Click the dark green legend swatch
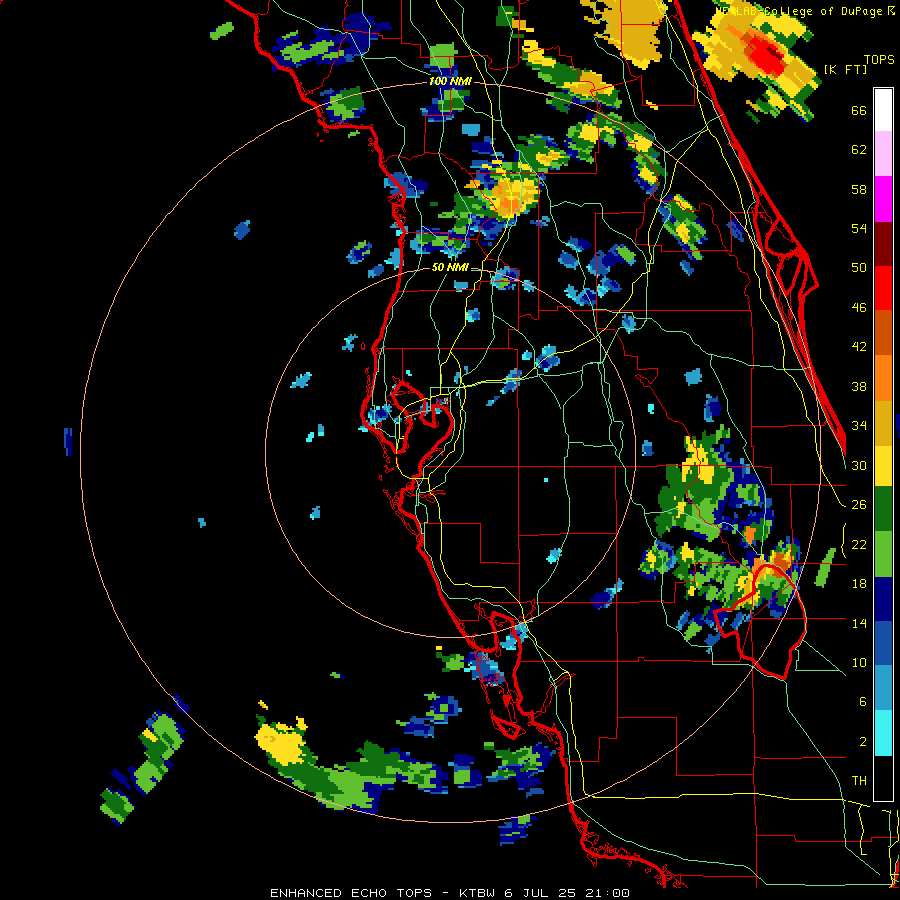Image resolution: width=900 pixels, height=900 pixels. pyautogui.click(x=883, y=509)
